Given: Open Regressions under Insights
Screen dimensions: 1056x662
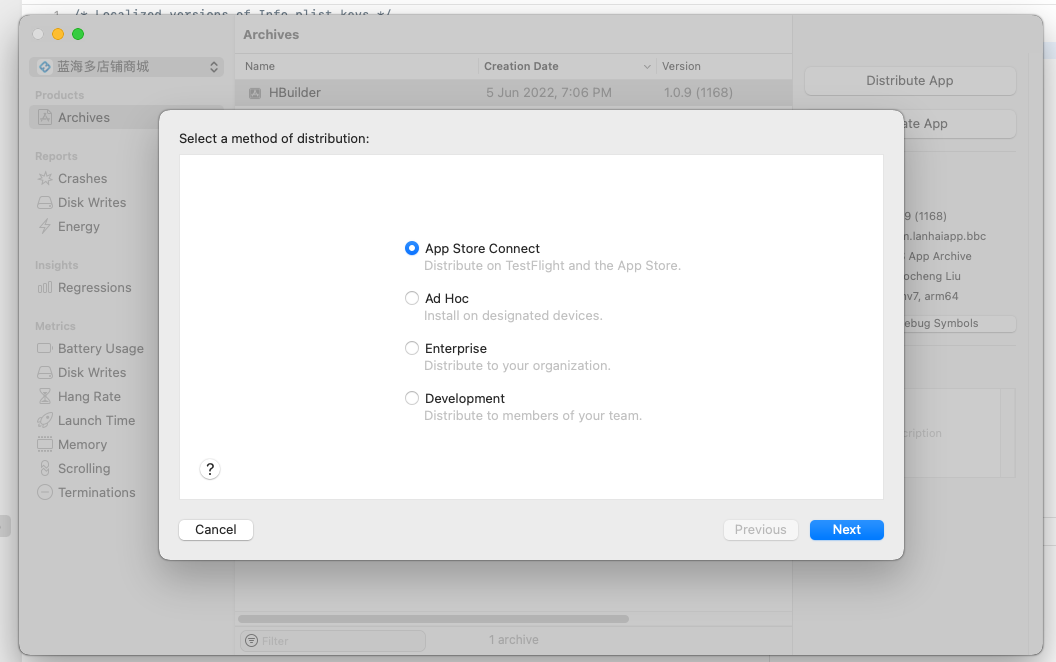Looking at the screenshot, I should pyautogui.click(x=94, y=288).
